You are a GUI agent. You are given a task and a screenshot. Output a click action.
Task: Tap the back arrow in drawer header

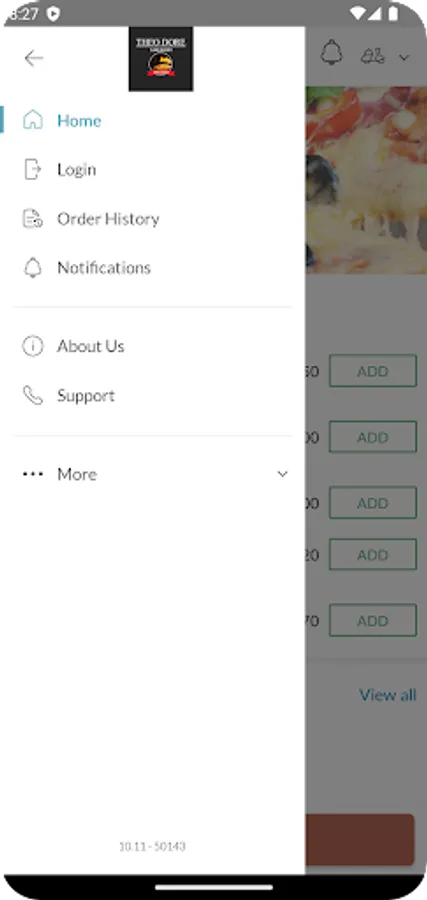pyautogui.click(x=34, y=58)
